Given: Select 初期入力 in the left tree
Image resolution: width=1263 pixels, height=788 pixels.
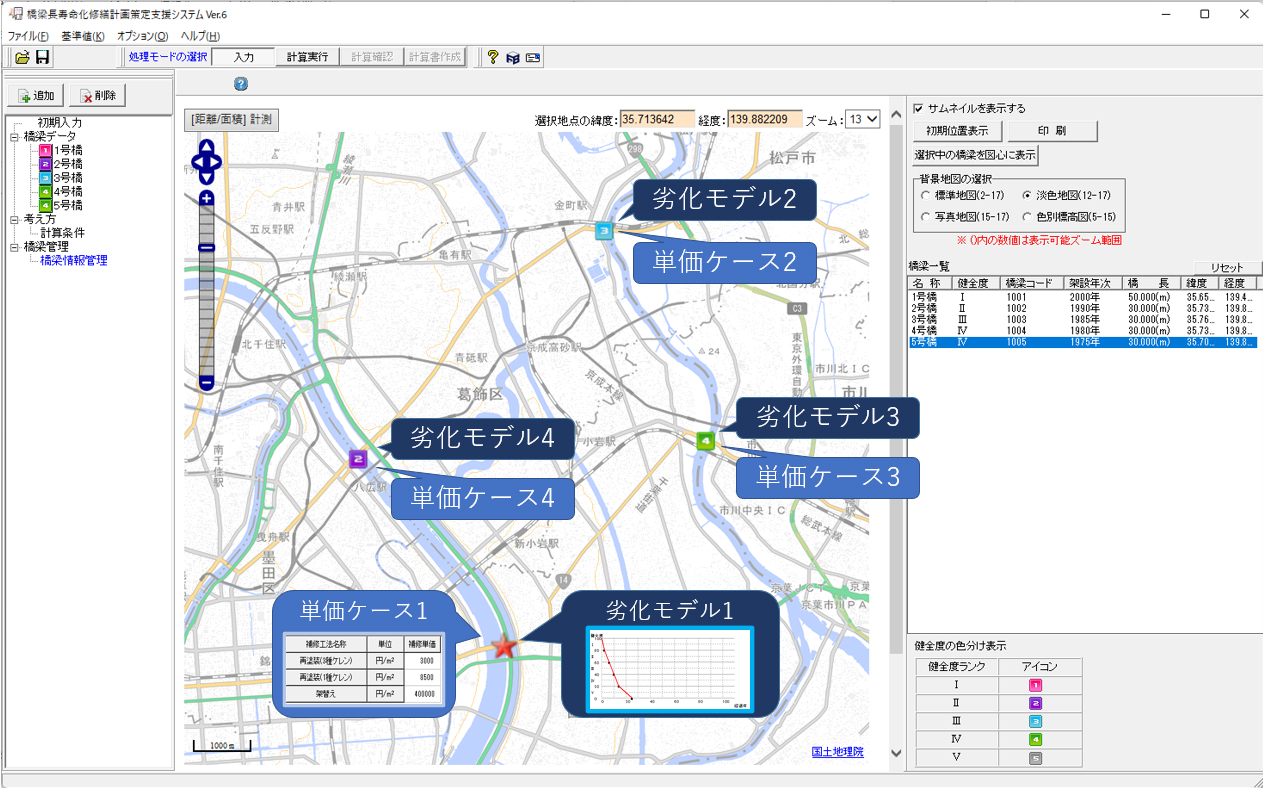Looking at the screenshot, I should (x=60, y=123).
